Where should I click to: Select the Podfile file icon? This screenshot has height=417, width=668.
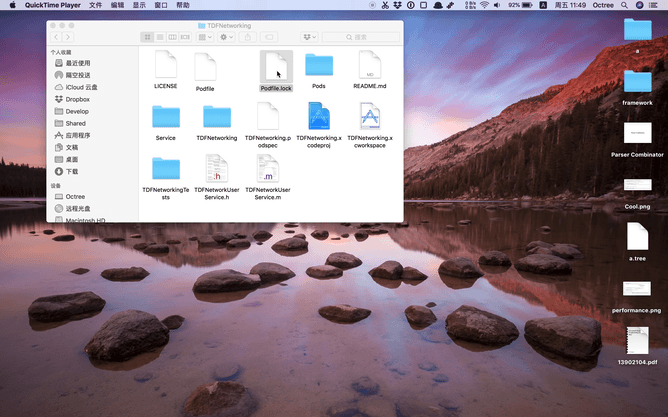[x=205, y=67]
